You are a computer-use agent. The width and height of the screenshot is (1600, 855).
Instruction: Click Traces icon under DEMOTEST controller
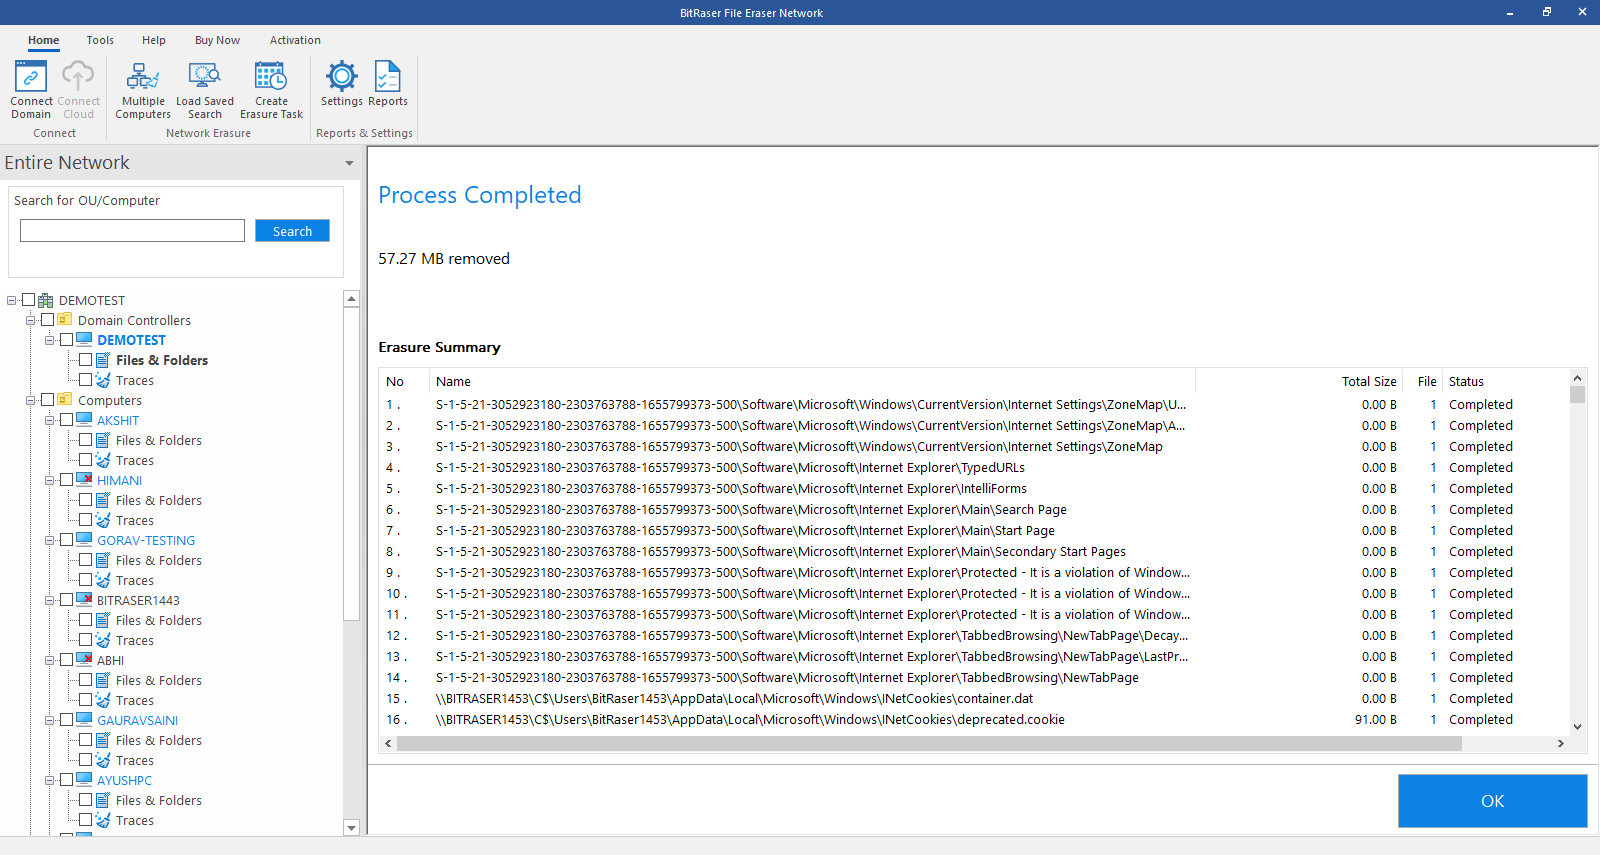pyautogui.click(x=103, y=380)
